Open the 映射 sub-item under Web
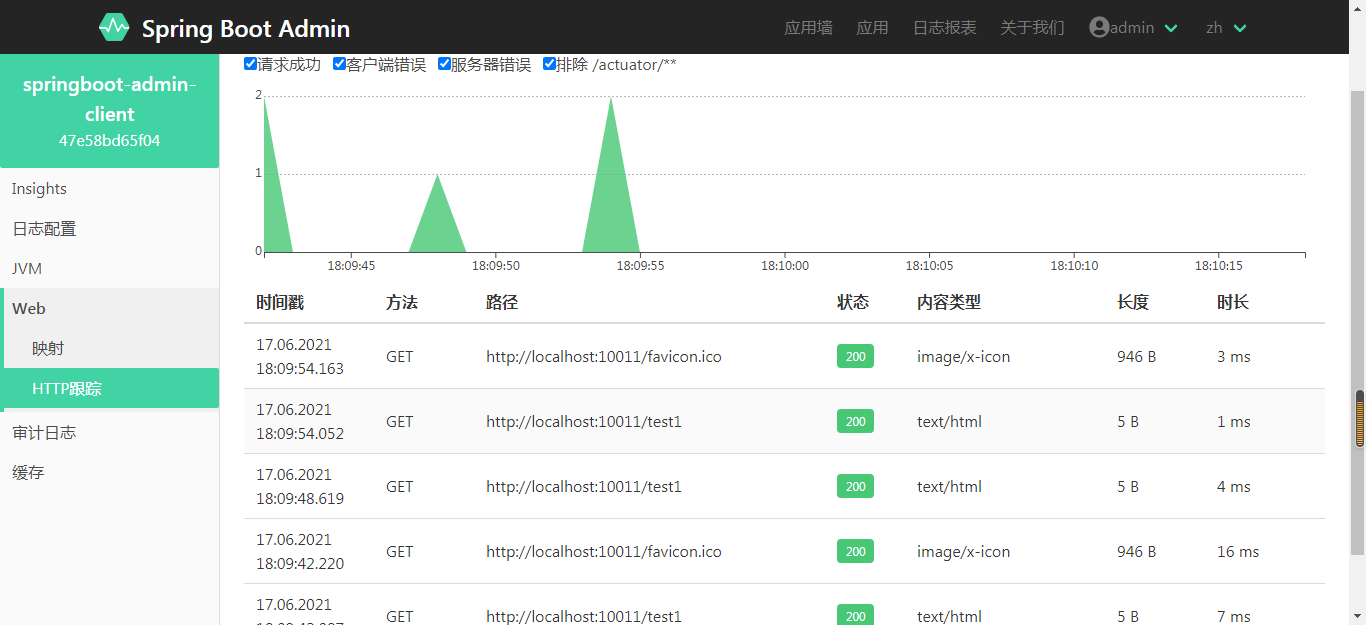 (x=109, y=349)
